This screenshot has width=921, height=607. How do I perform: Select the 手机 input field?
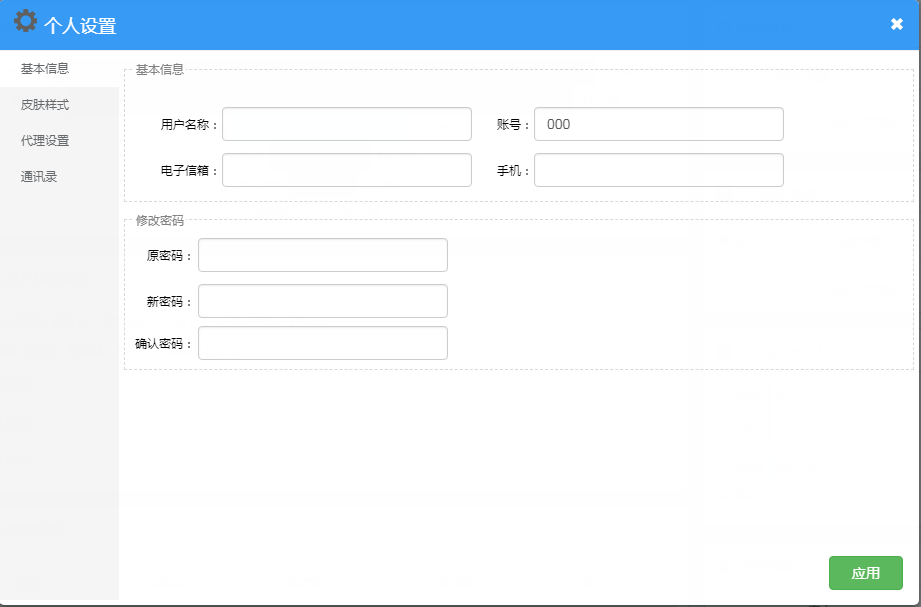coord(658,170)
